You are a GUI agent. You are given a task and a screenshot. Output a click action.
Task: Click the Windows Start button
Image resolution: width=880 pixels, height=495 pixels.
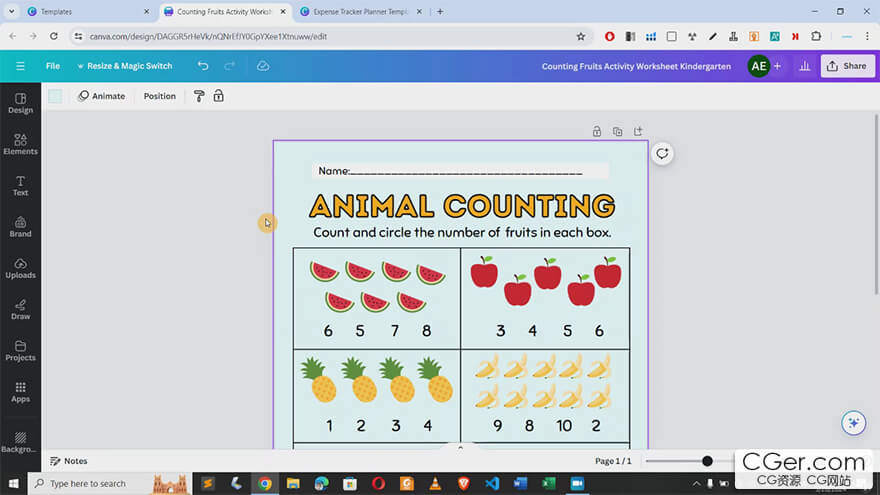(13, 483)
